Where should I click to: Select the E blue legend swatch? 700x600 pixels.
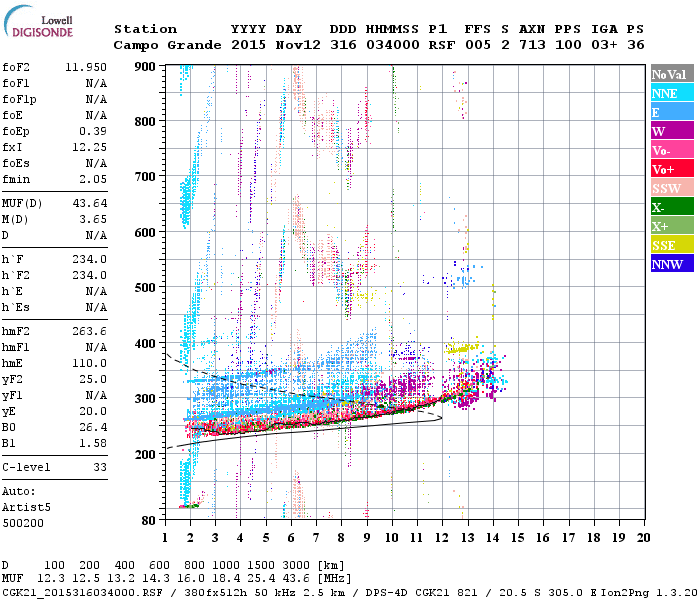pos(672,112)
